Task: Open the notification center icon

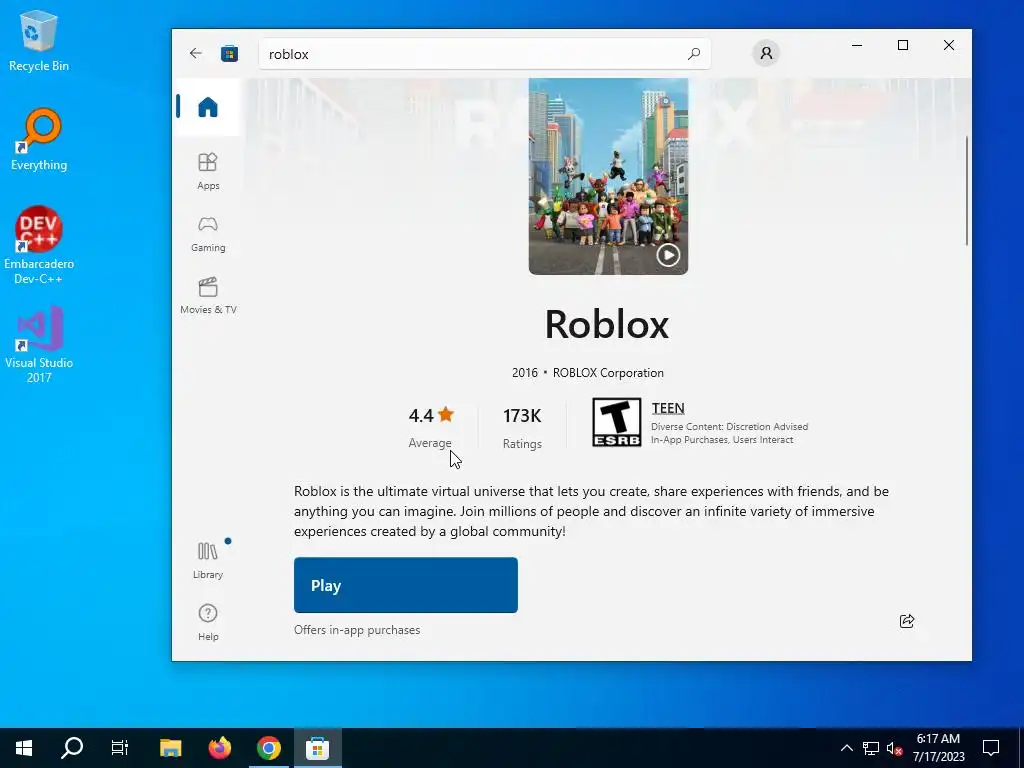Action: 991,748
